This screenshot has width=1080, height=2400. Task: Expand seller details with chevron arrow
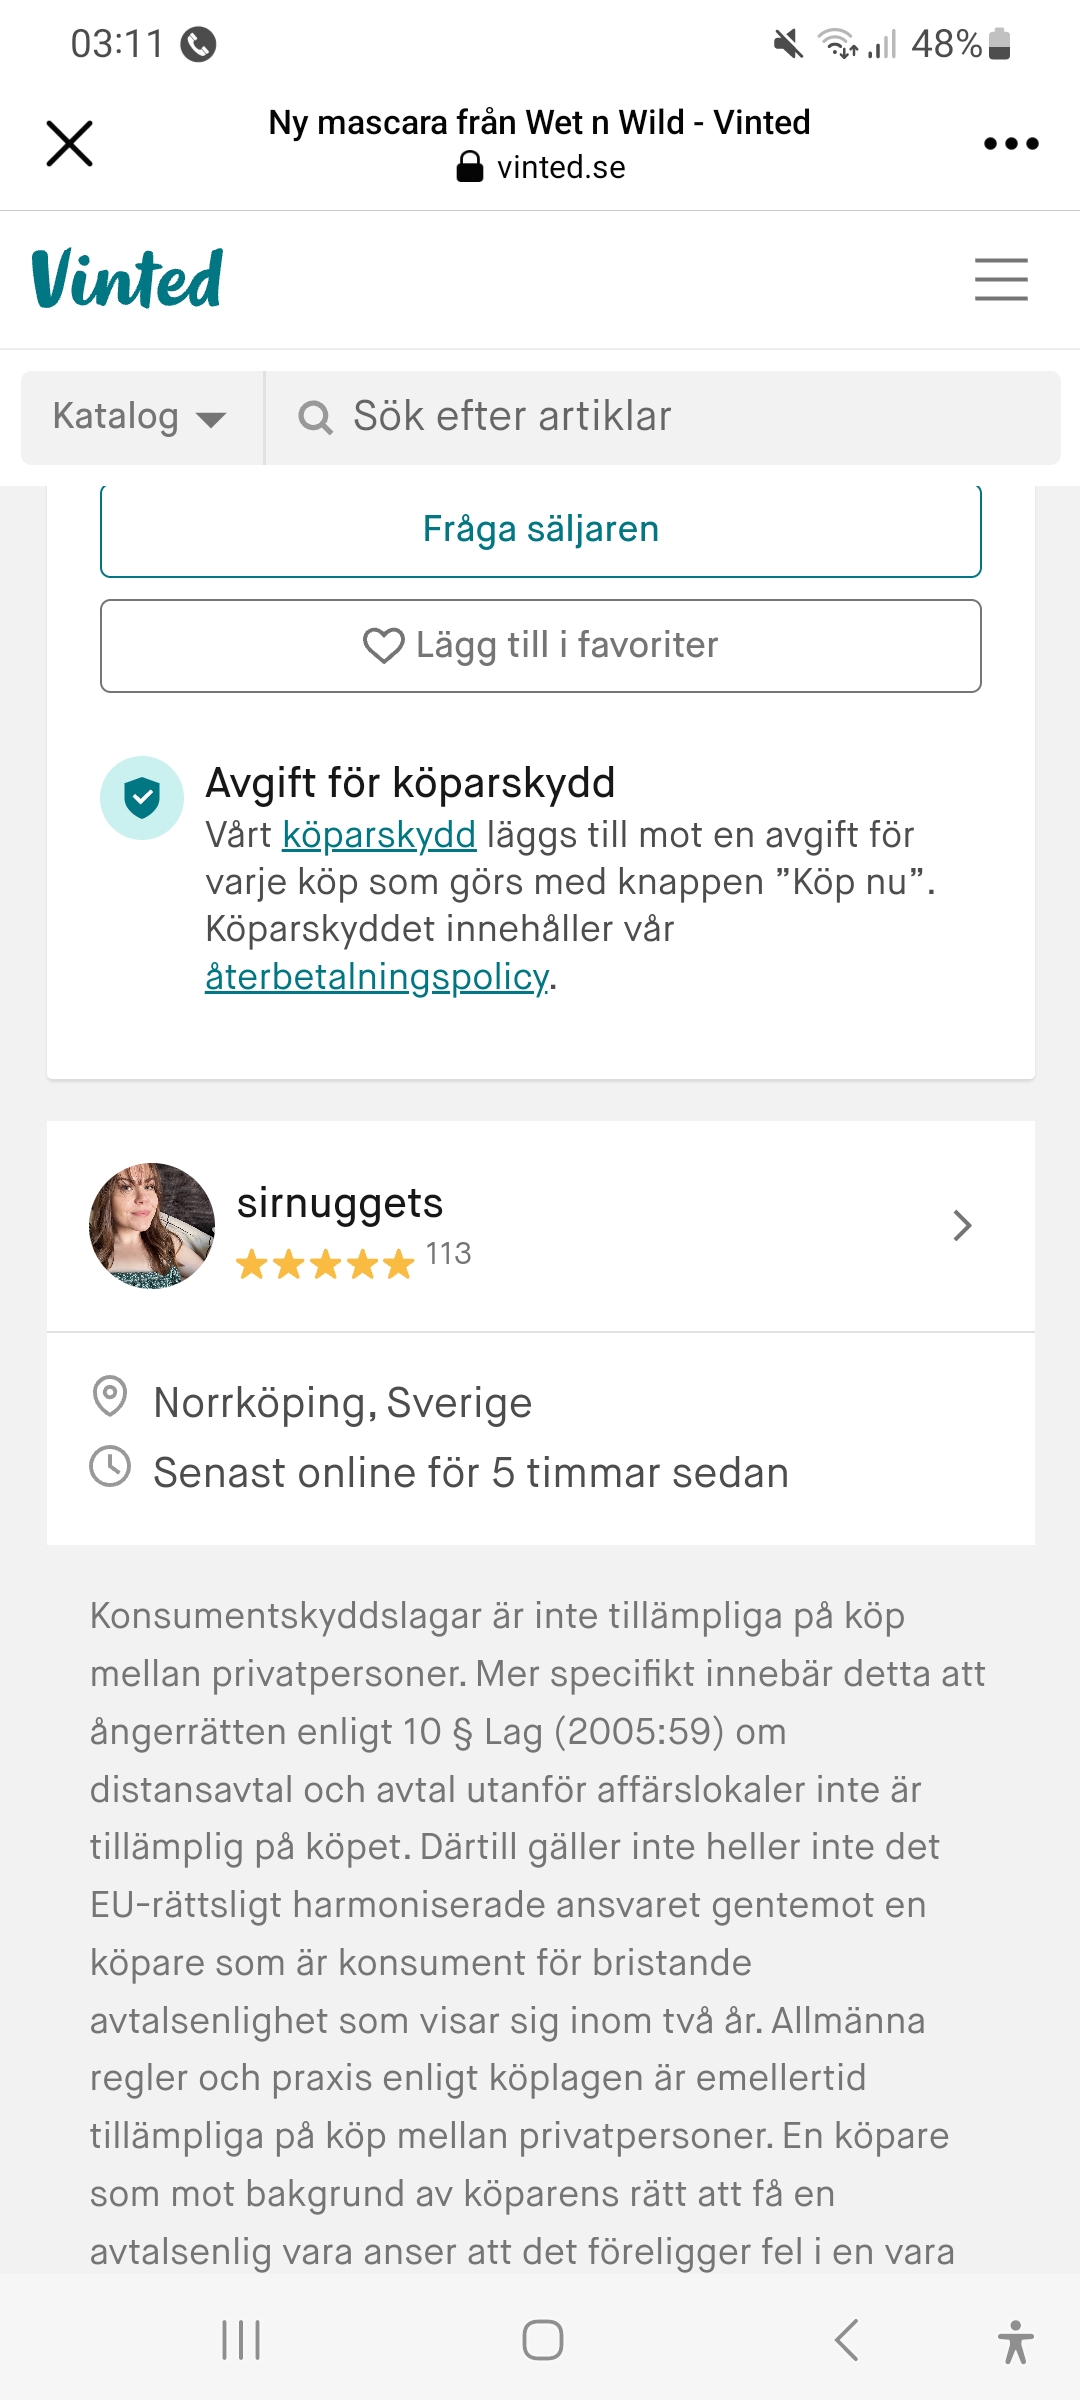click(962, 1226)
